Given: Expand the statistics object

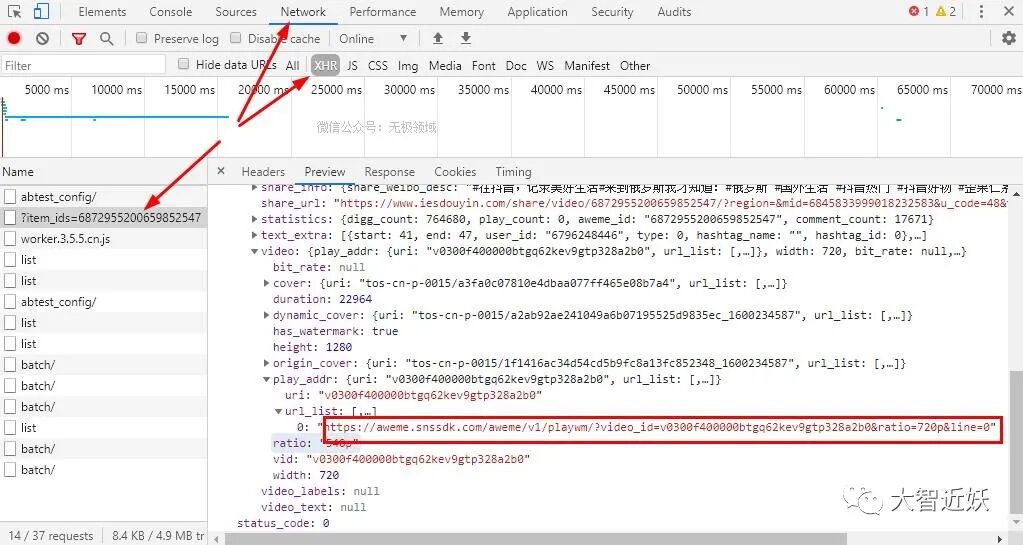Looking at the screenshot, I should 254,219.
